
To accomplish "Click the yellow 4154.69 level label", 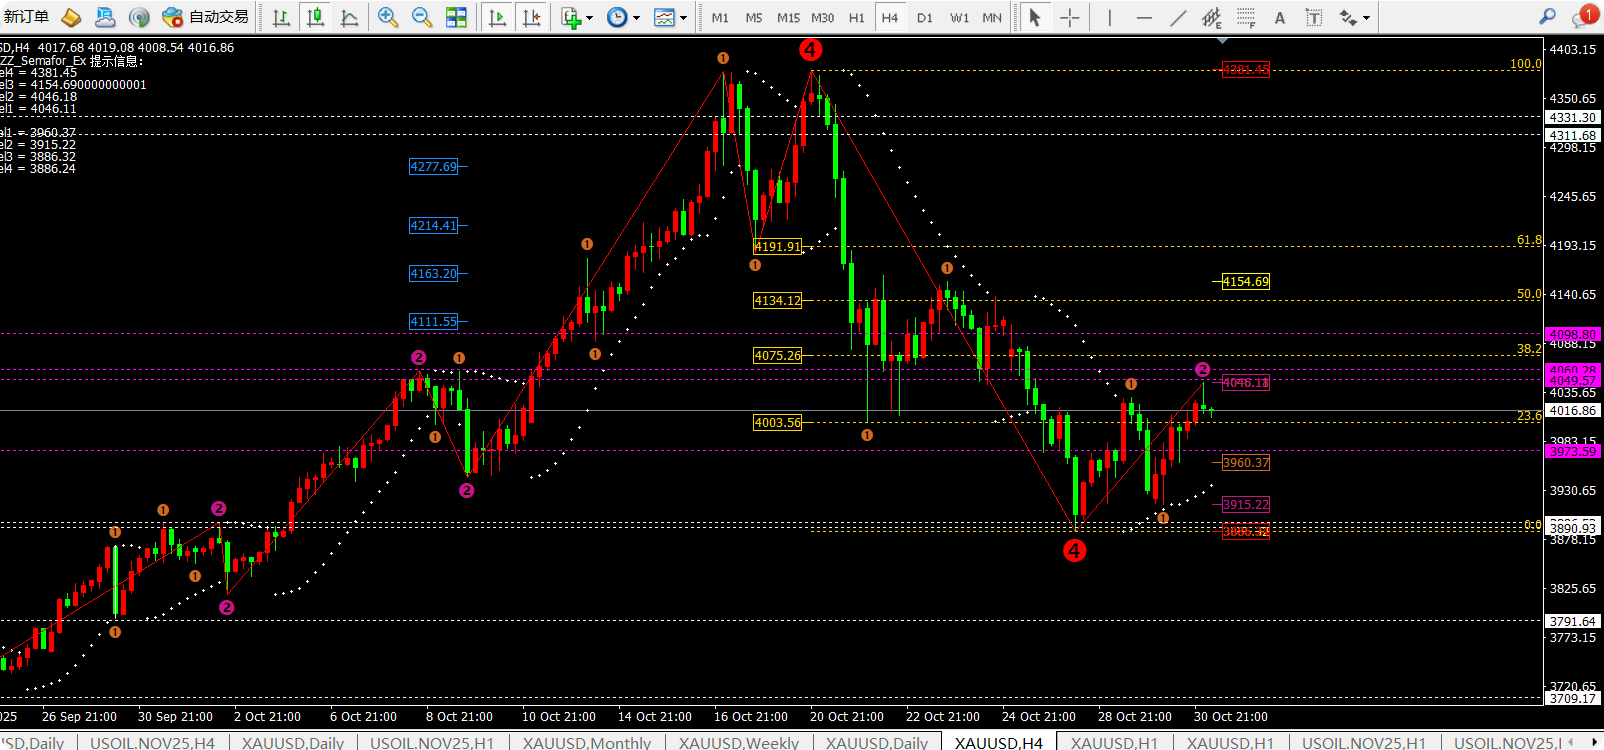I will 1246,282.
